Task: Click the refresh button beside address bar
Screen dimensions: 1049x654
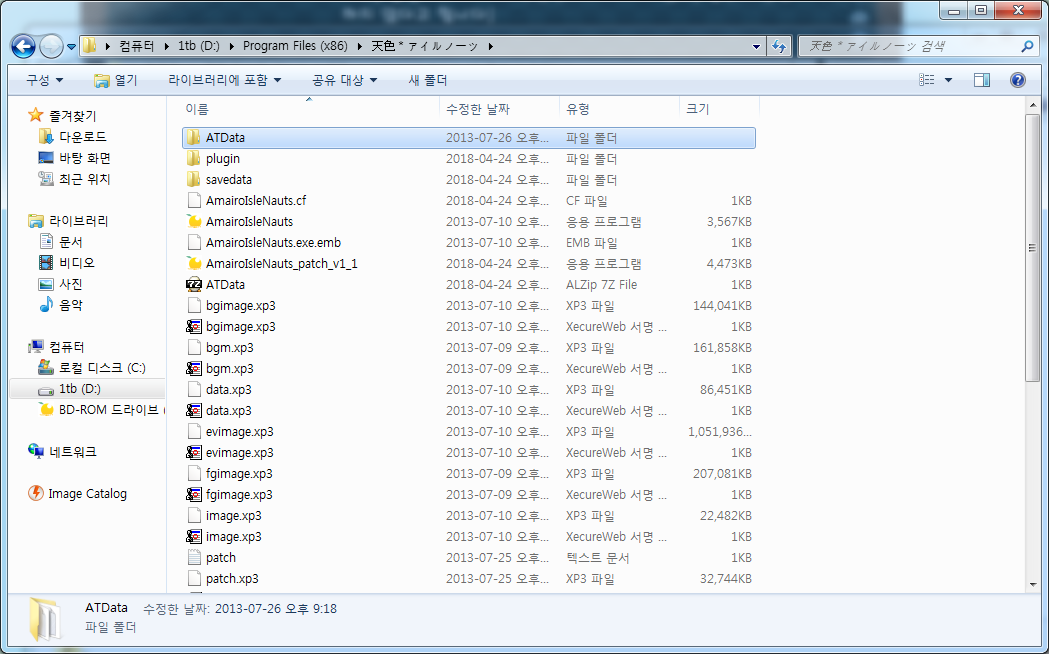Action: click(779, 46)
